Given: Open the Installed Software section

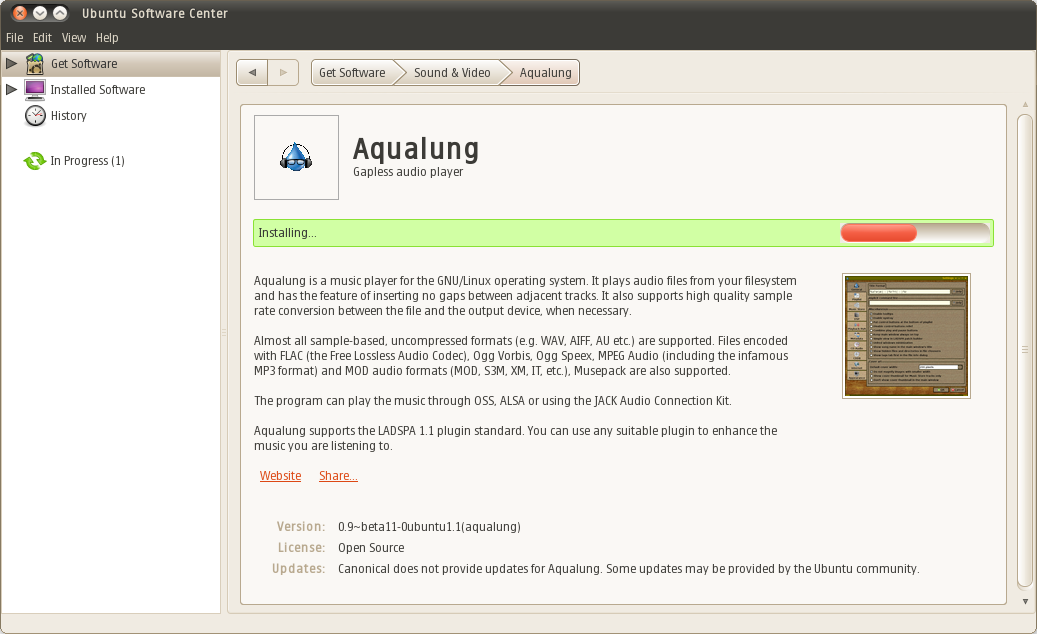Looking at the screenshot, I should click(33, 89).
